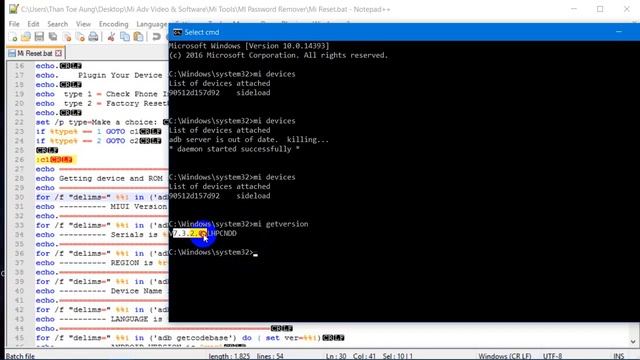Image resolution: width=640 pixels, height=360 pixels.
Task: Click line number 45 in the editor margin
Action: tap(19, 338)
